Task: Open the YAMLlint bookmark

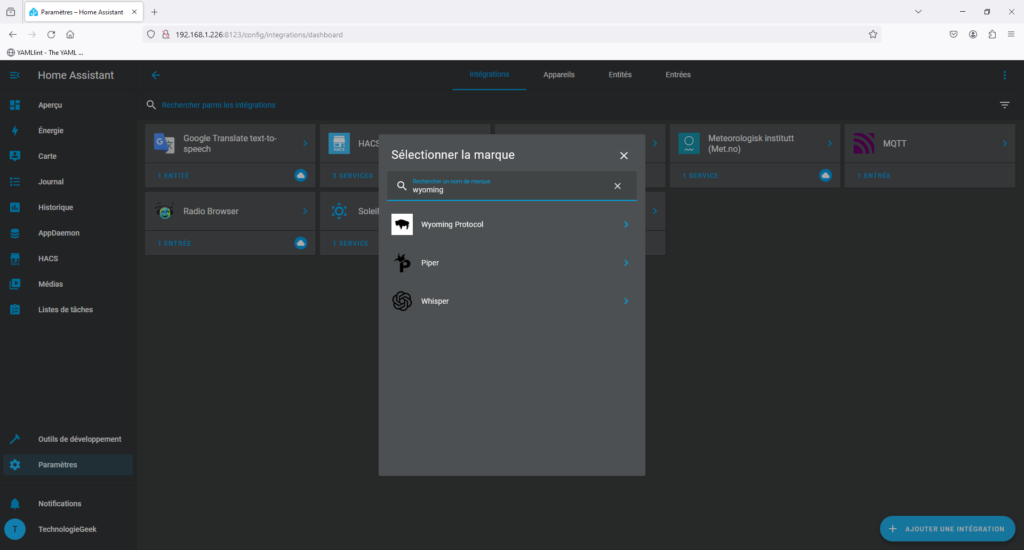Action: point(45,52)
